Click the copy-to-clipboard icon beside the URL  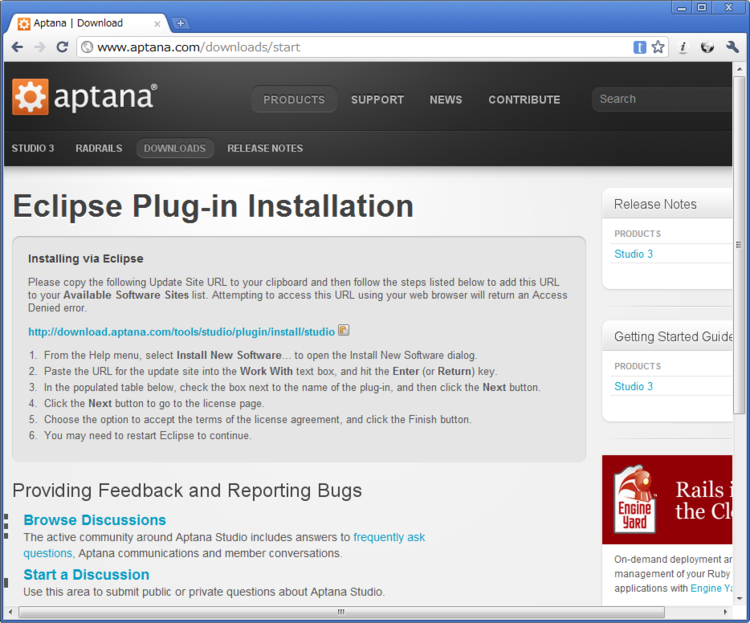click(343, 330)
